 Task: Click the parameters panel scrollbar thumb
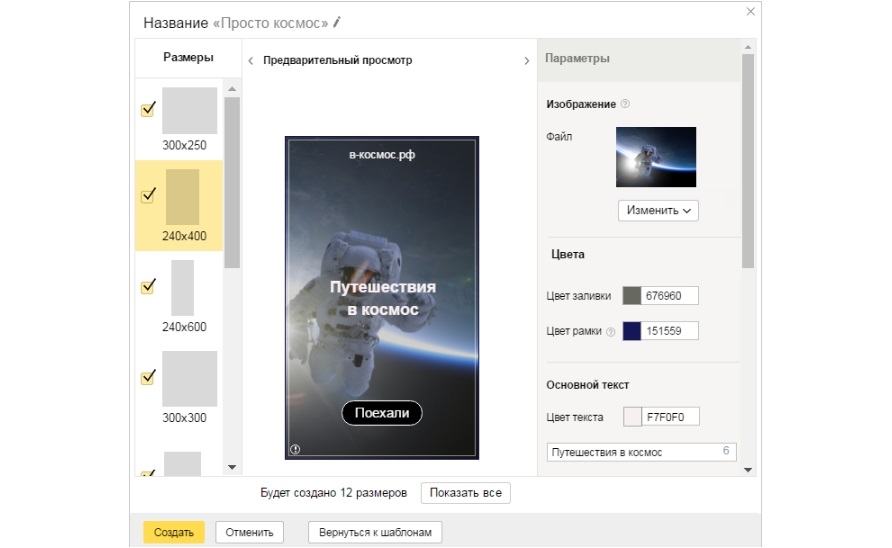coord(748,161)
